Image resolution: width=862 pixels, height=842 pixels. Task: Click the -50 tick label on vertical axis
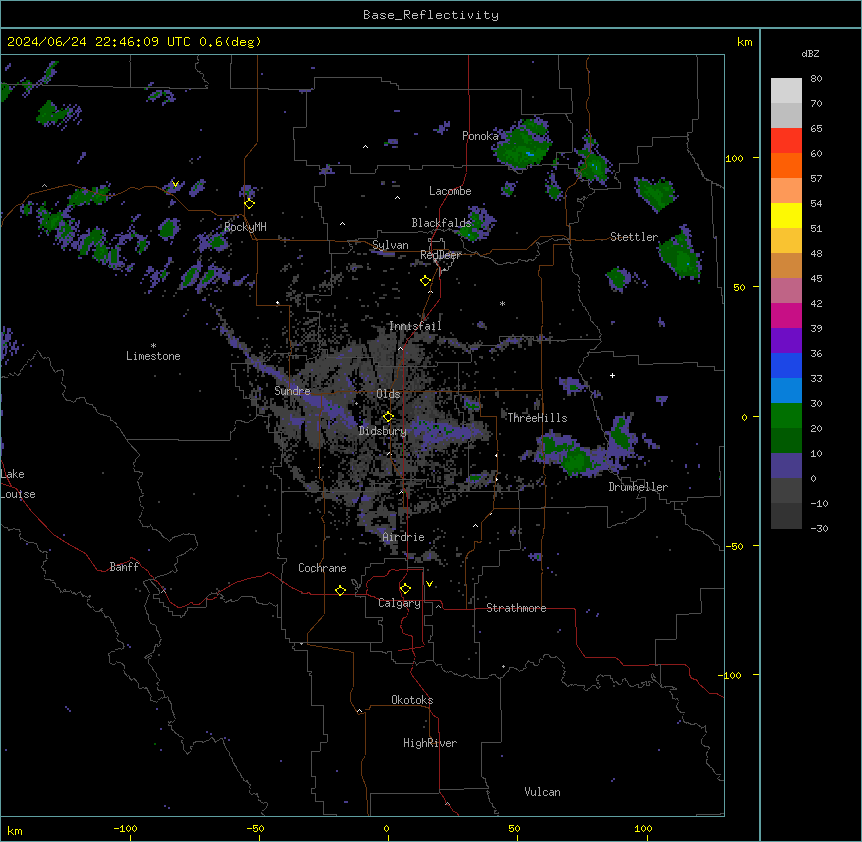[x=734, y=546]
